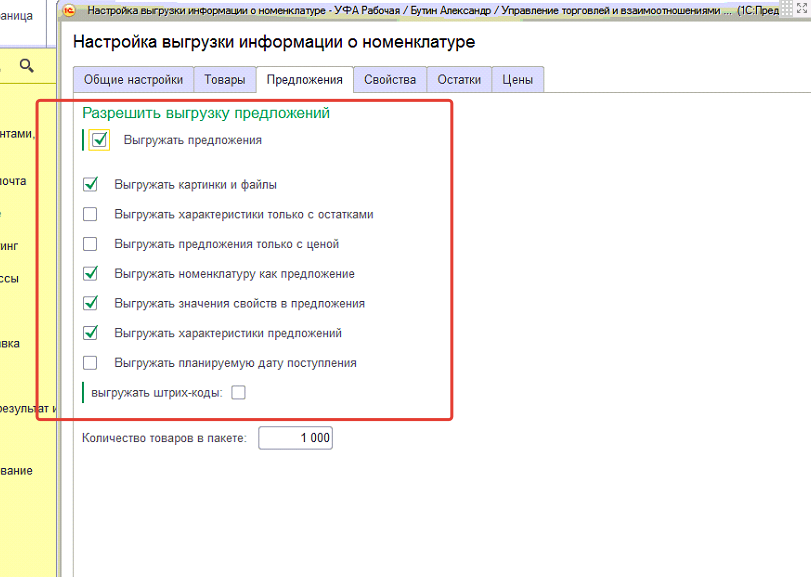Switch to the Товары tab
This screenshot has width=811, height=577.
[224, 80]
